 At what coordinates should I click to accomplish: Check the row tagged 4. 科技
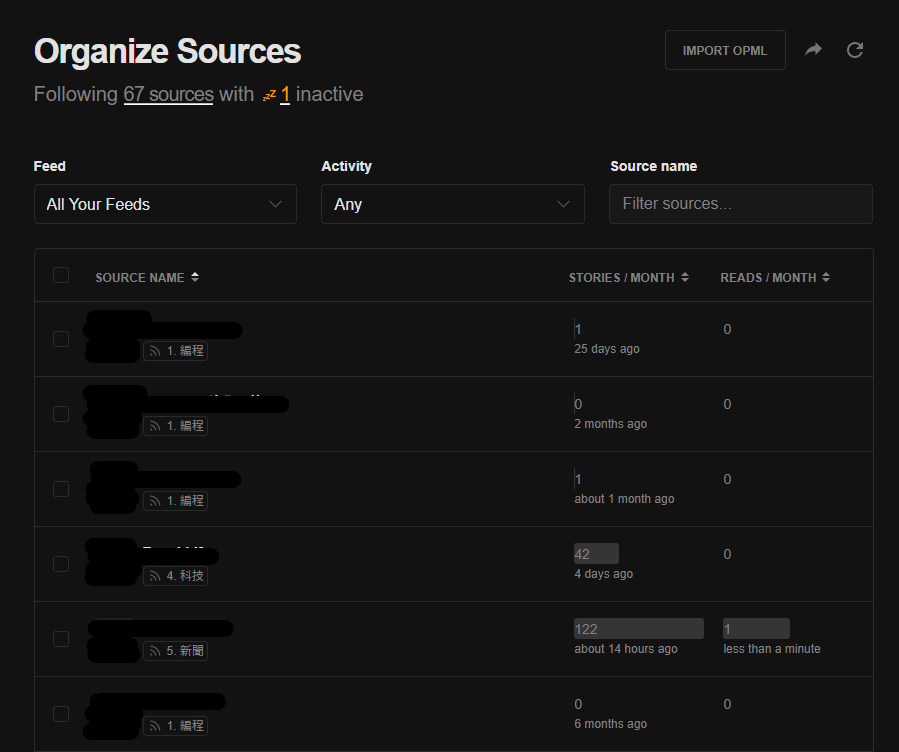click(61, 564)
